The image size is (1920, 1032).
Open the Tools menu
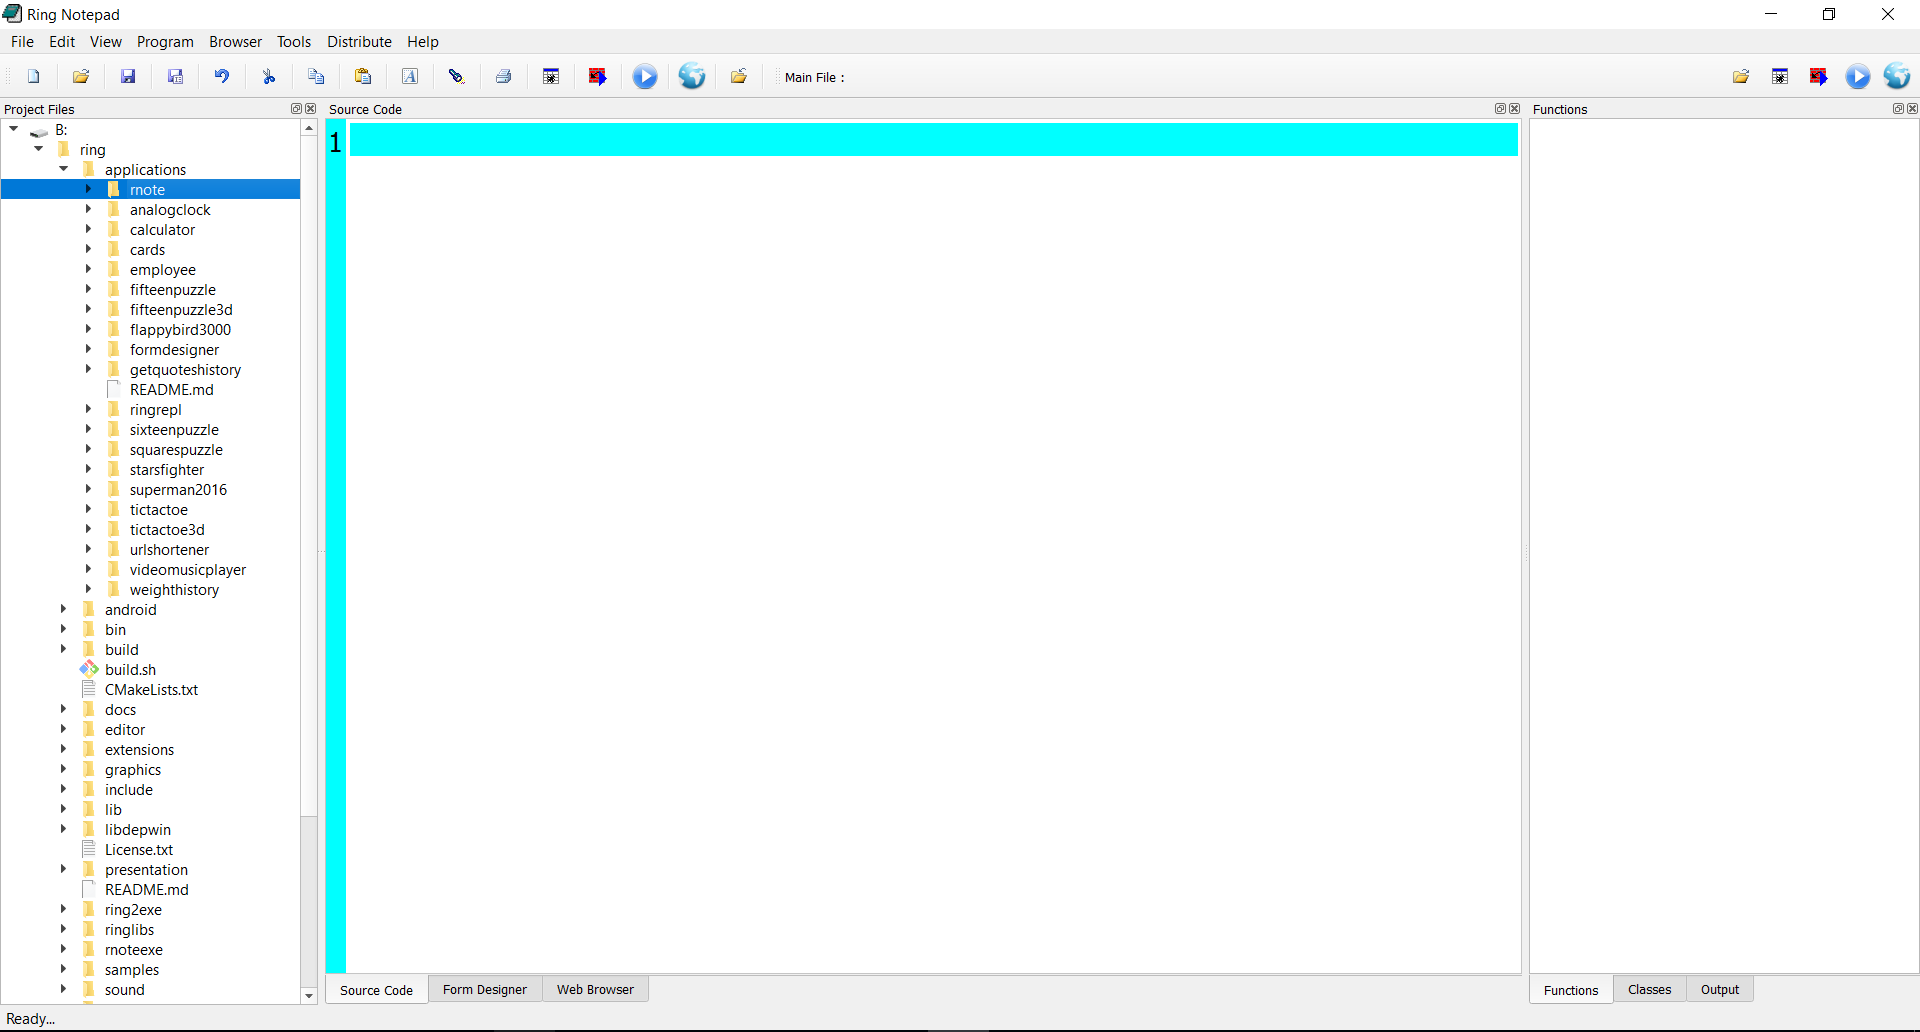click(x=294, y=42)
